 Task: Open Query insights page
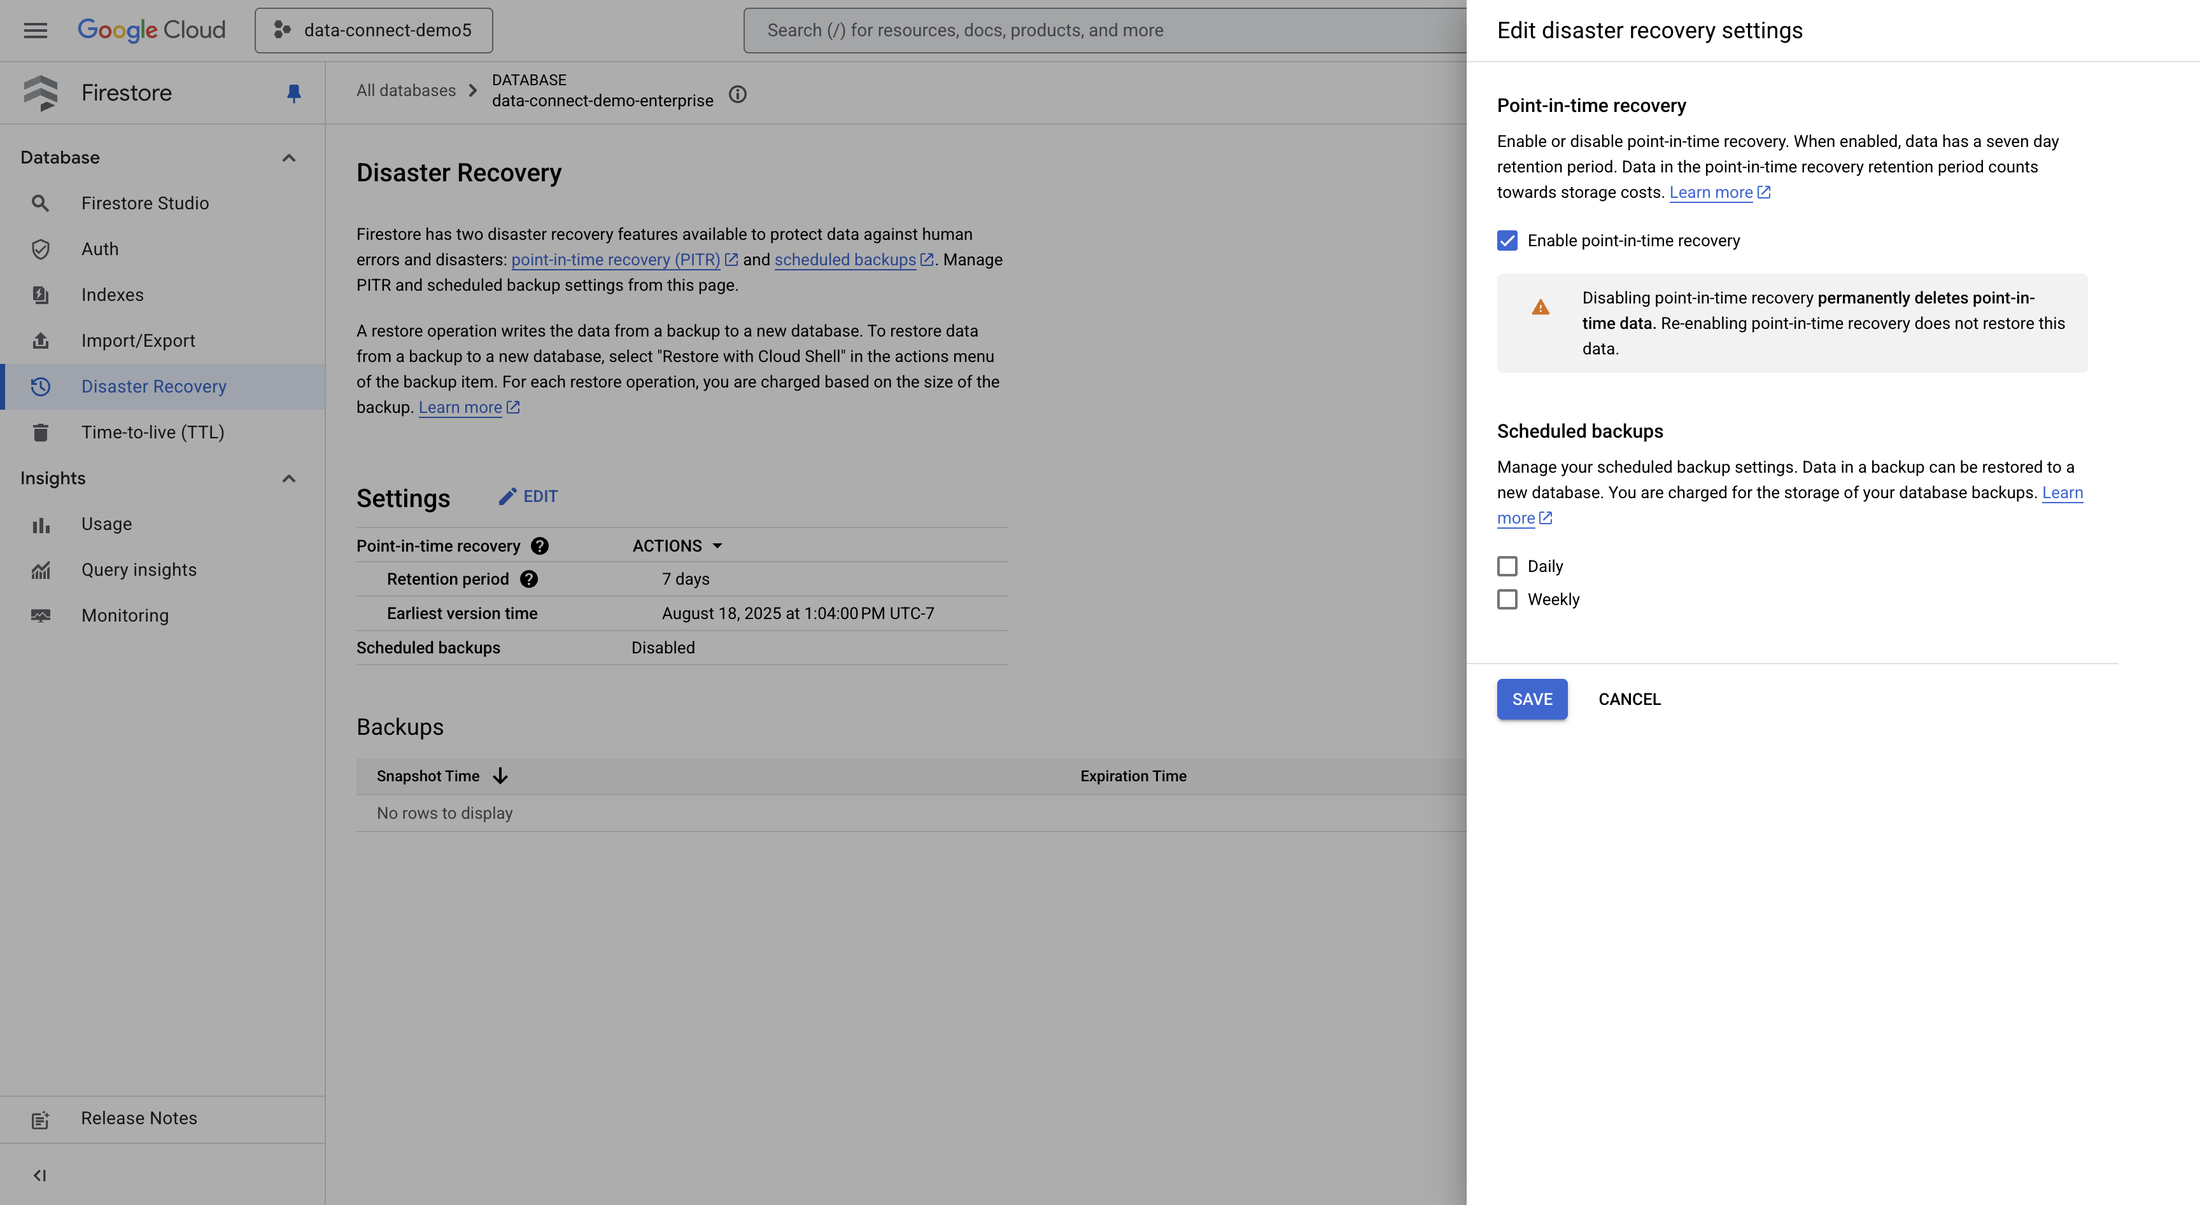[x=139, y=570]
